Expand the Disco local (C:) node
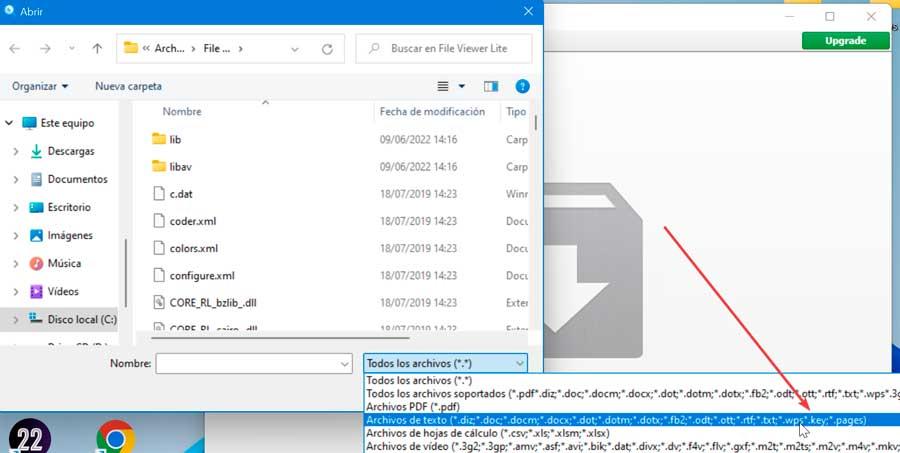The width and height of the screenshot is (900, 453). tap(15, 320)
